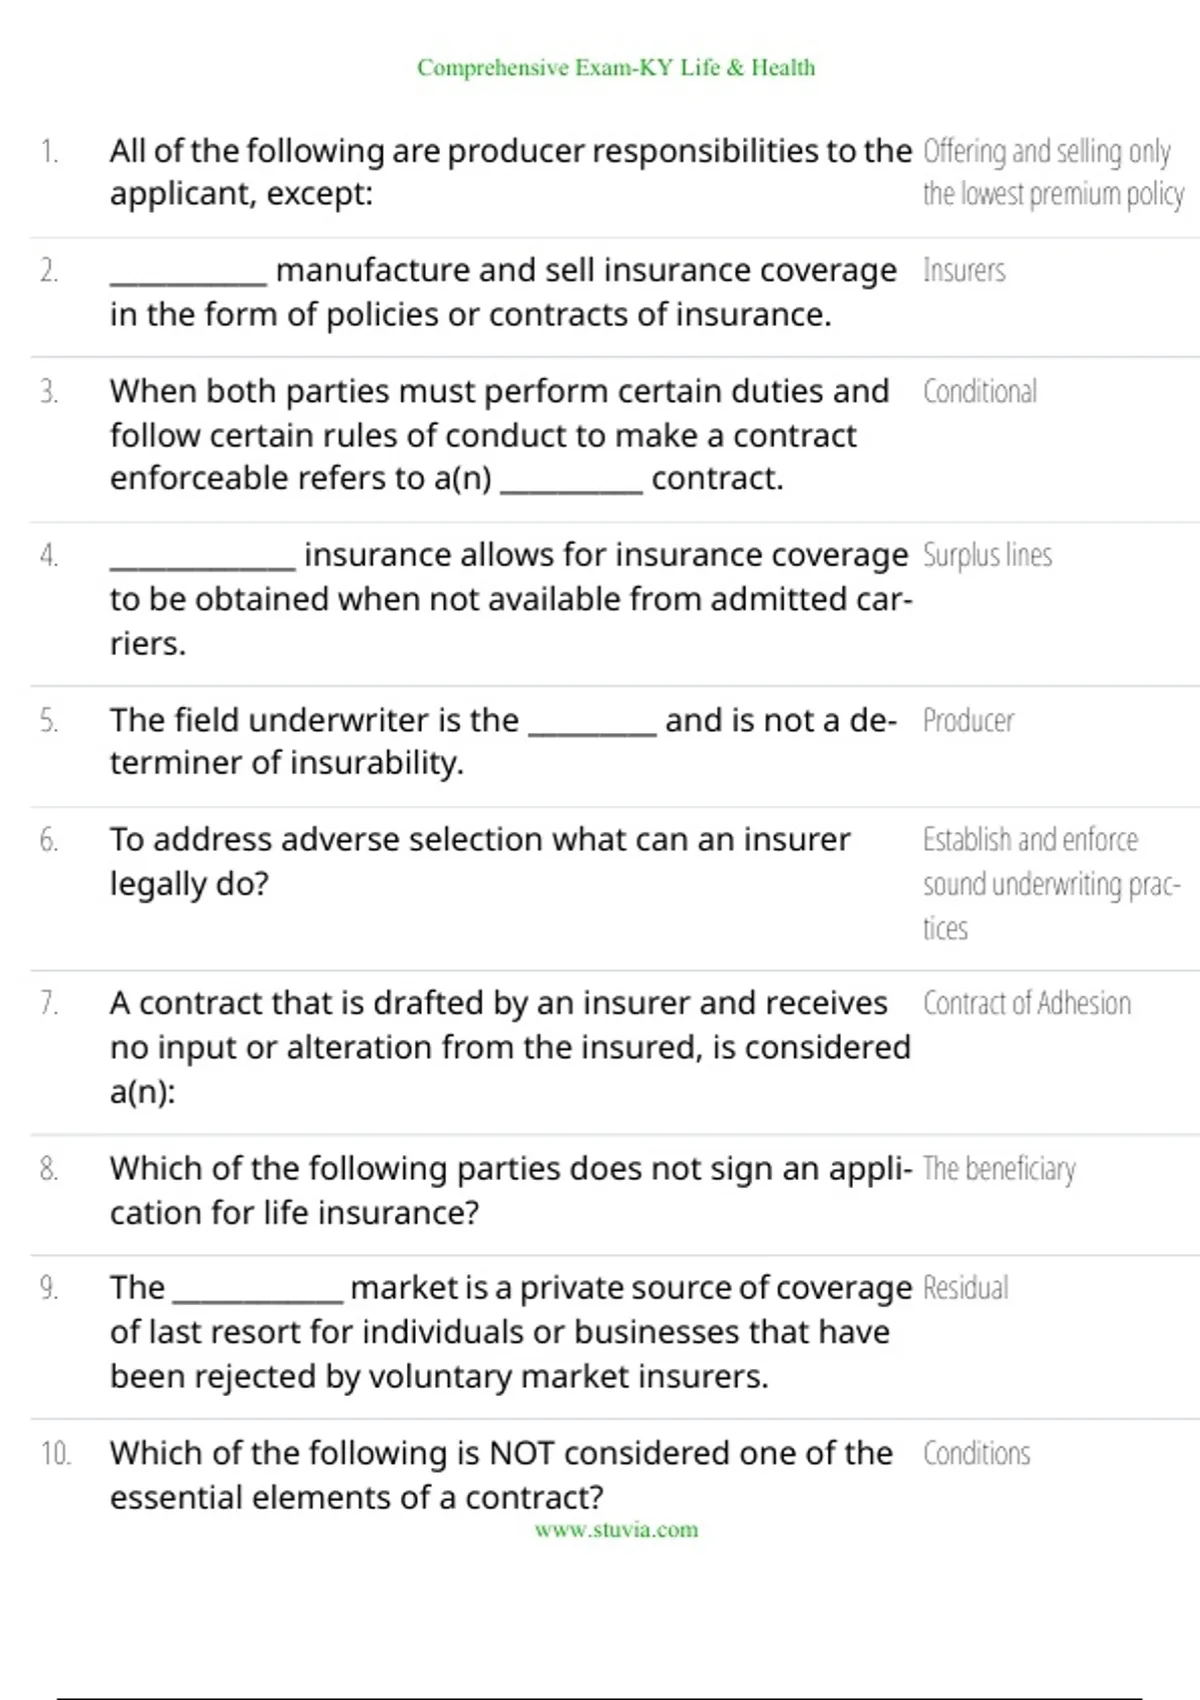Viewport: 1200px width, 1700px height.
Task: Click the 'Conditional' answer text
Action: (x=980, y=391)
